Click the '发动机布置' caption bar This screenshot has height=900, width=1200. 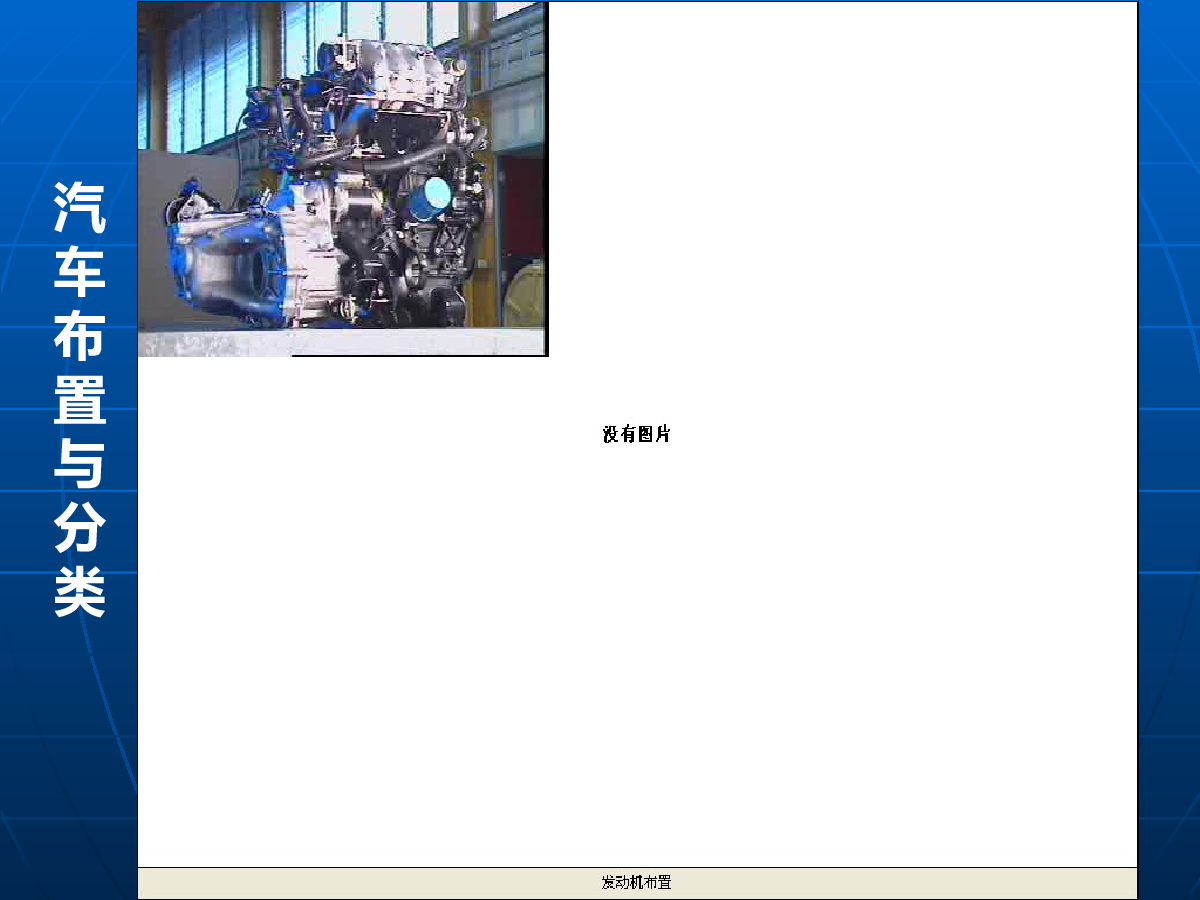637,883
